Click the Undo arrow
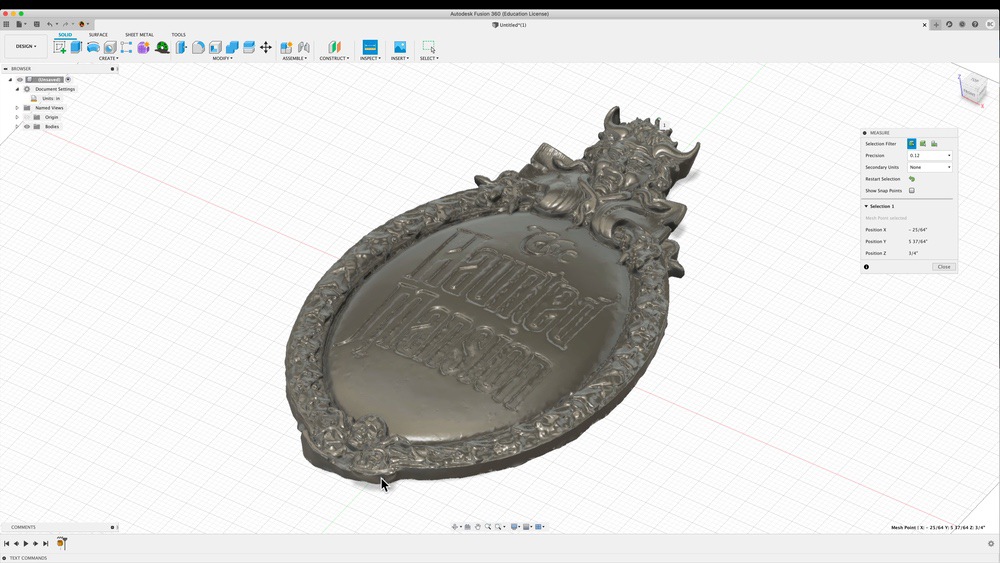 (49, 24)
